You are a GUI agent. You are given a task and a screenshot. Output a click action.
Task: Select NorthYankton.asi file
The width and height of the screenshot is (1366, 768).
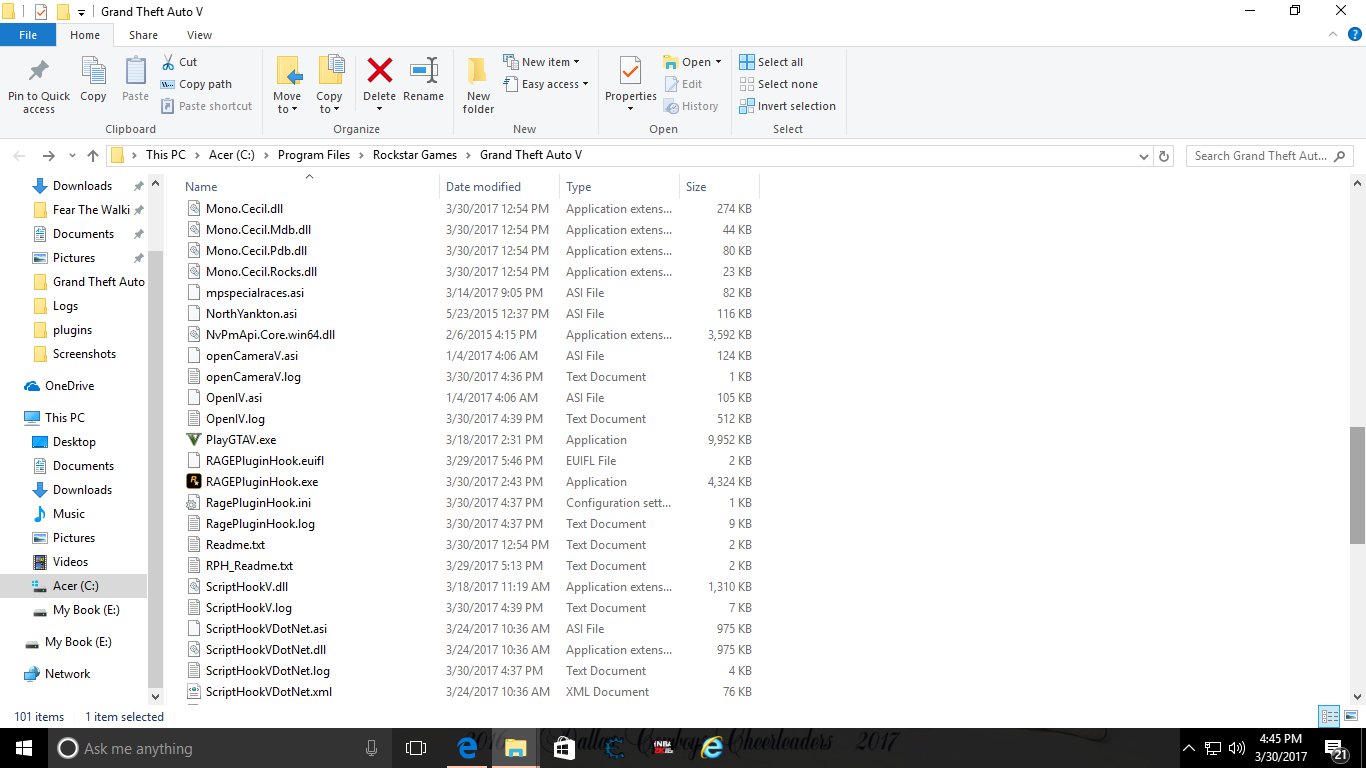point(251,314)
